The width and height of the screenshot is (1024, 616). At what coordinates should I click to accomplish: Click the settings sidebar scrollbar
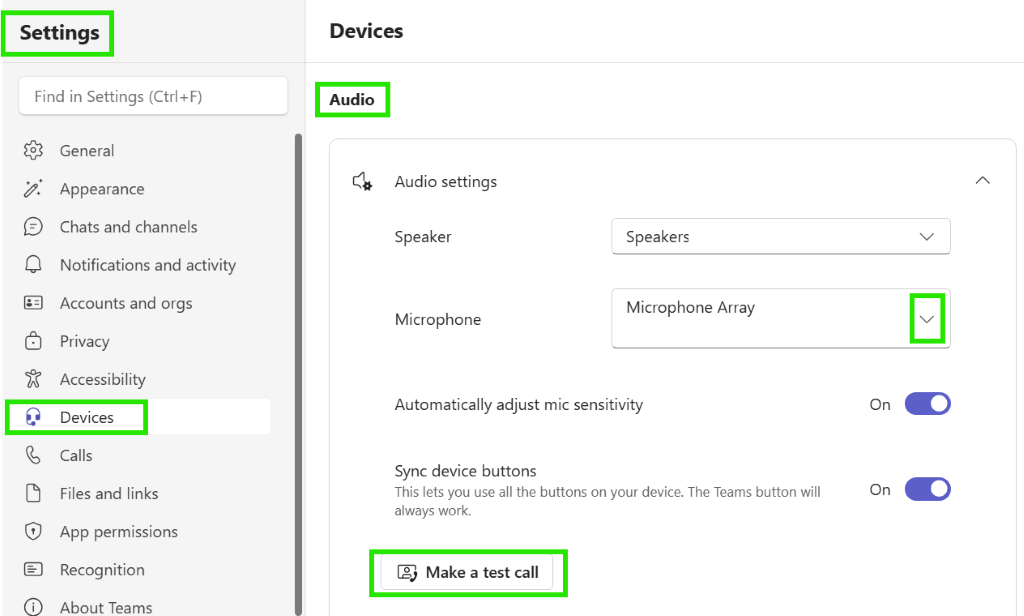298,374
